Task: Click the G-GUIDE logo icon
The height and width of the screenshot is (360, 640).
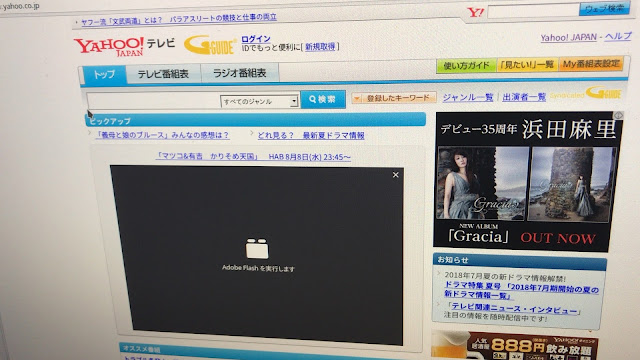Action: tap(210, 45)
